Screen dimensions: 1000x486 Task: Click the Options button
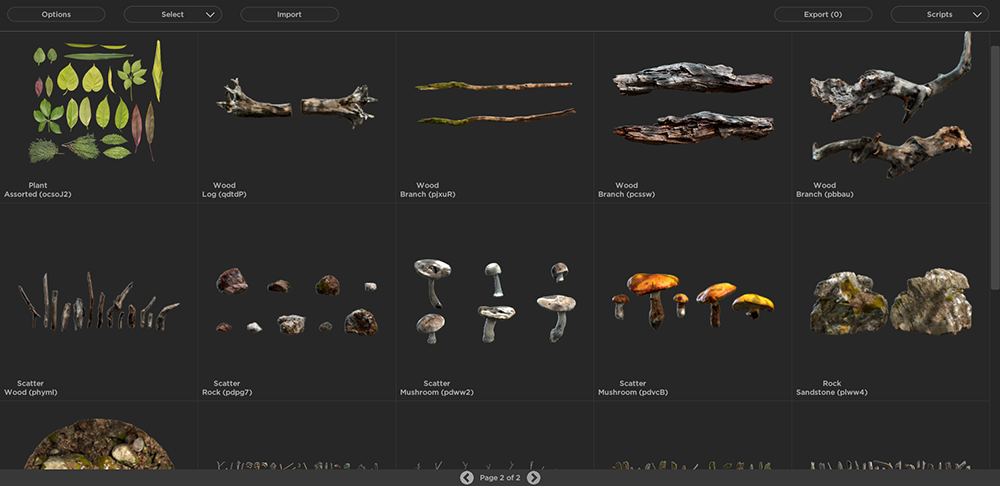pyautogui.click(x=56, y=15)
